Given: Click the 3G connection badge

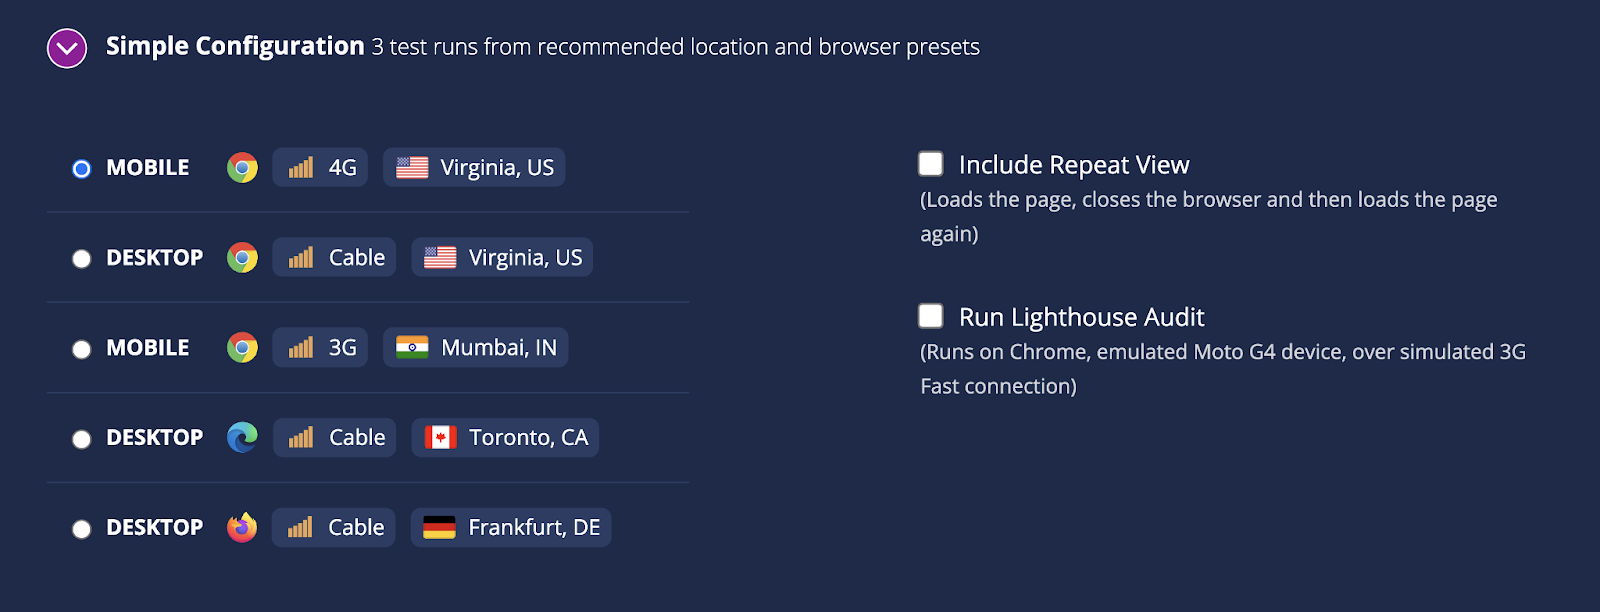Looking at the screenshot, I should point(320,348).
